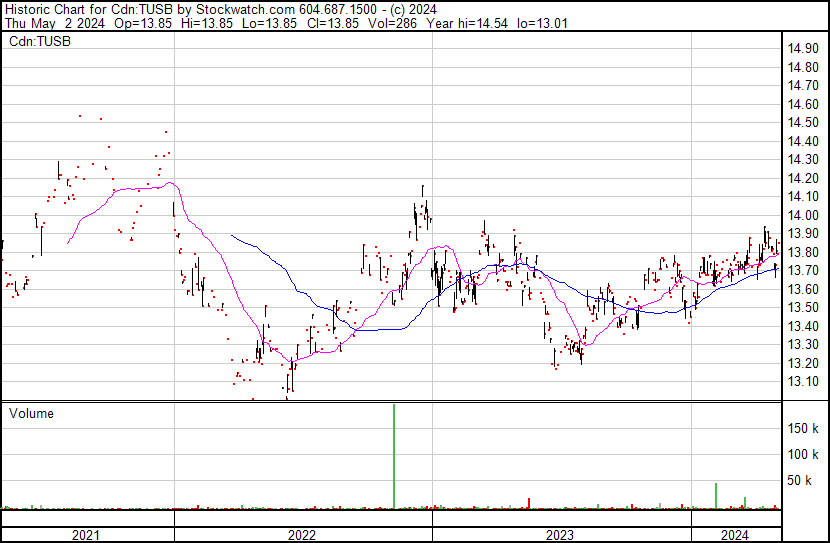Click the 14.50 price axis label
Image resolution: width=830 pixels, height=543 pixels.
[805, 123]
